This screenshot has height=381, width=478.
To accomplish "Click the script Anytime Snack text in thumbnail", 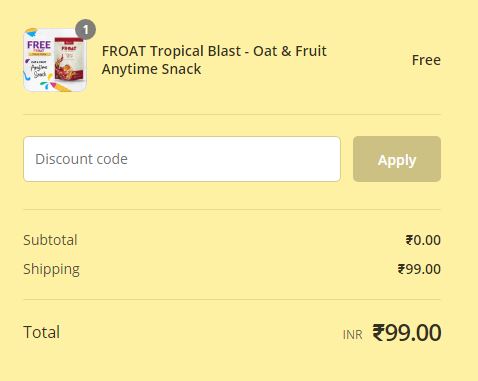I will coord(39,71).
